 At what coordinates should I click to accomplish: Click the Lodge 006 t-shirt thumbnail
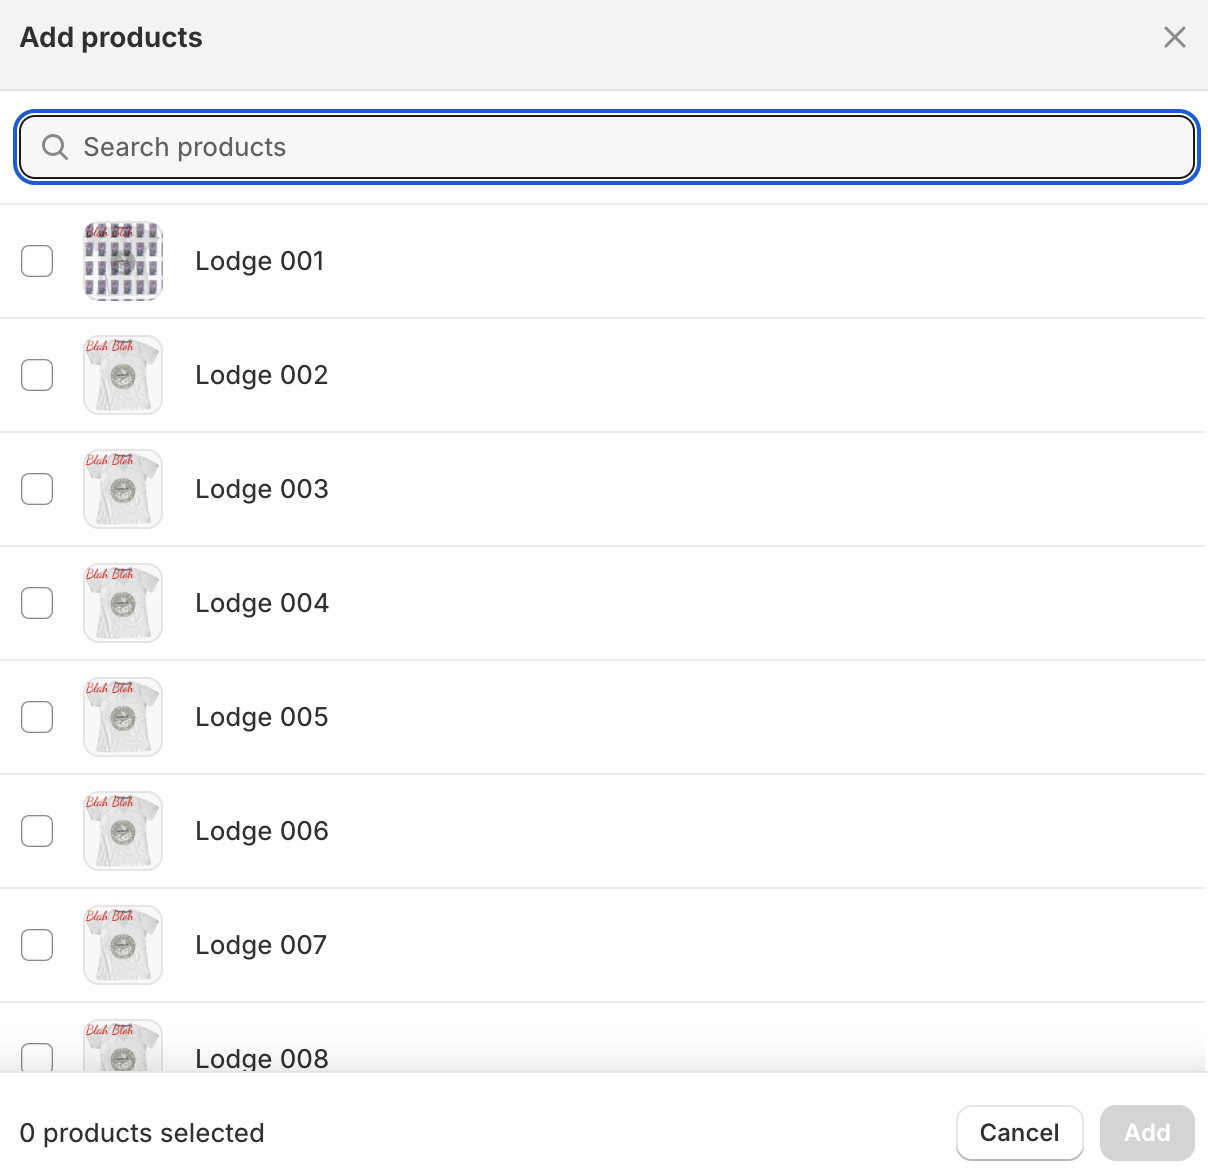tap(123, 831)
